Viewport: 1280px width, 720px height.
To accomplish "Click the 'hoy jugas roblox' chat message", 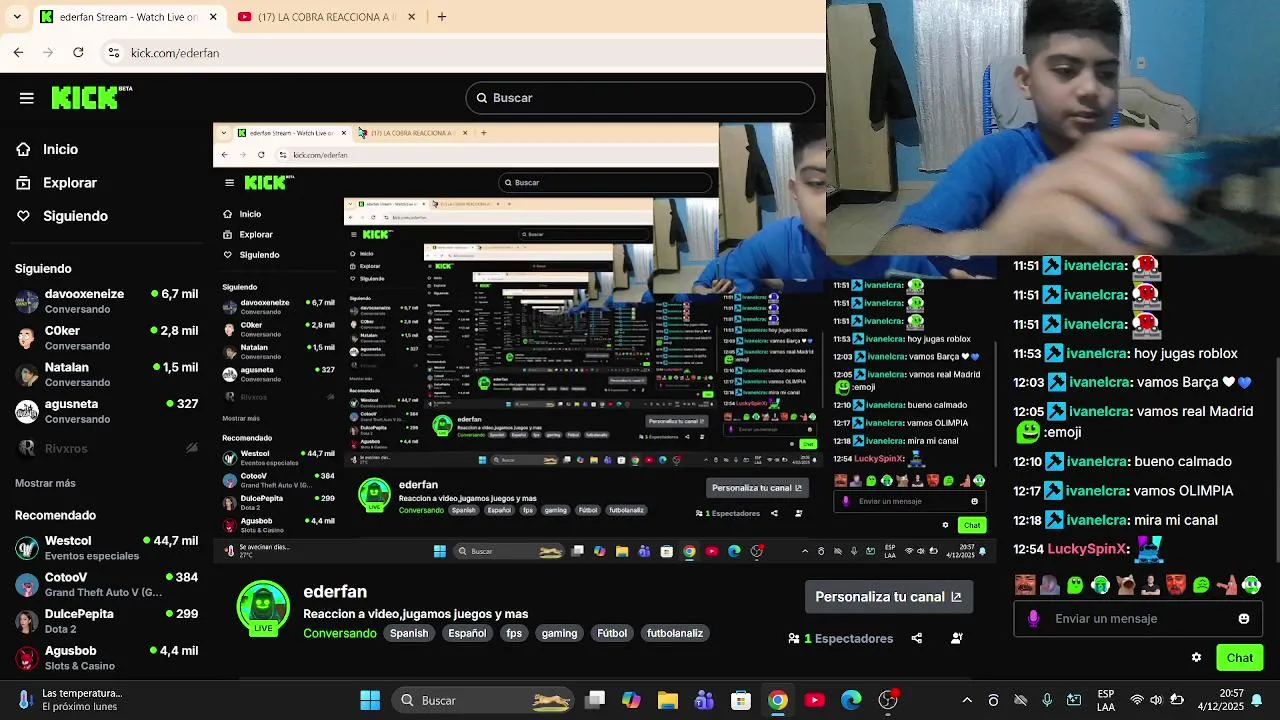I will point(1186,353).
